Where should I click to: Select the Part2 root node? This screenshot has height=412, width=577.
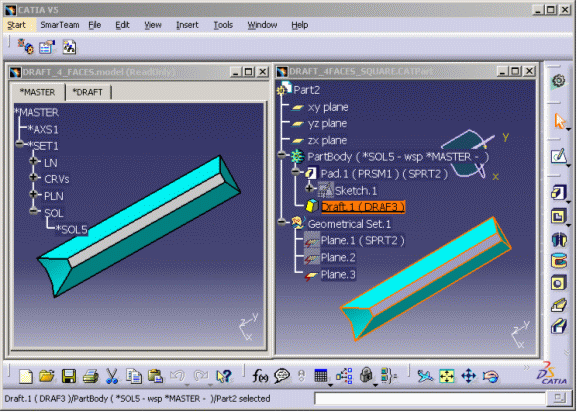tap(306, 90)
